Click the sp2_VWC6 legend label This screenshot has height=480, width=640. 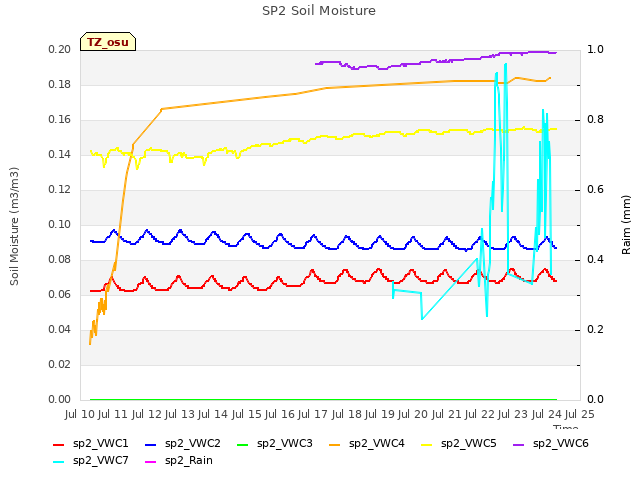click(560, 443)
